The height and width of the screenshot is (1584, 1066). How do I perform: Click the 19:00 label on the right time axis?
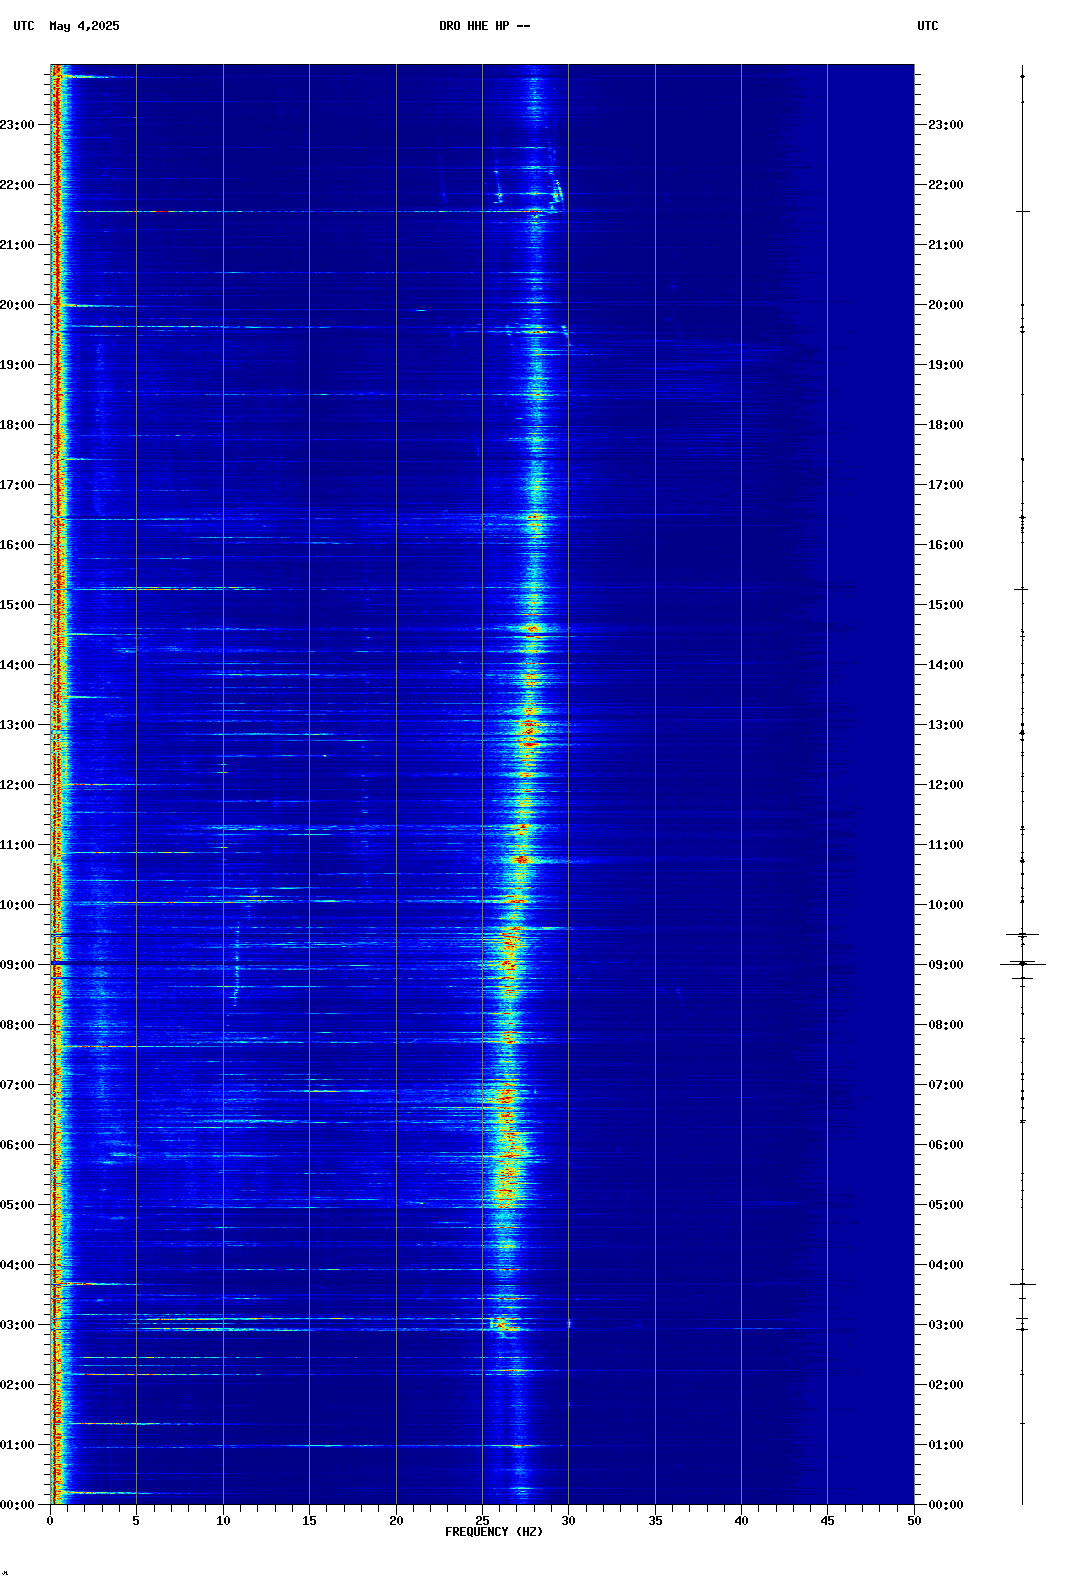pyautogui.click(x=946, y=365)
